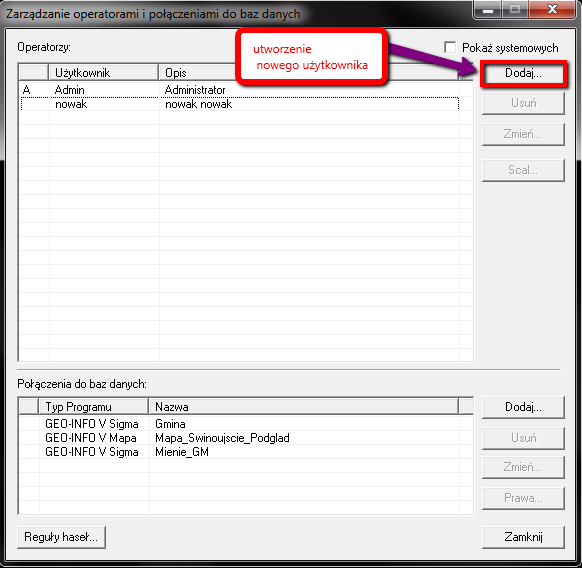582x568 pixels.
Task: Sort connections by Nazwa column header
Action: 304,407
